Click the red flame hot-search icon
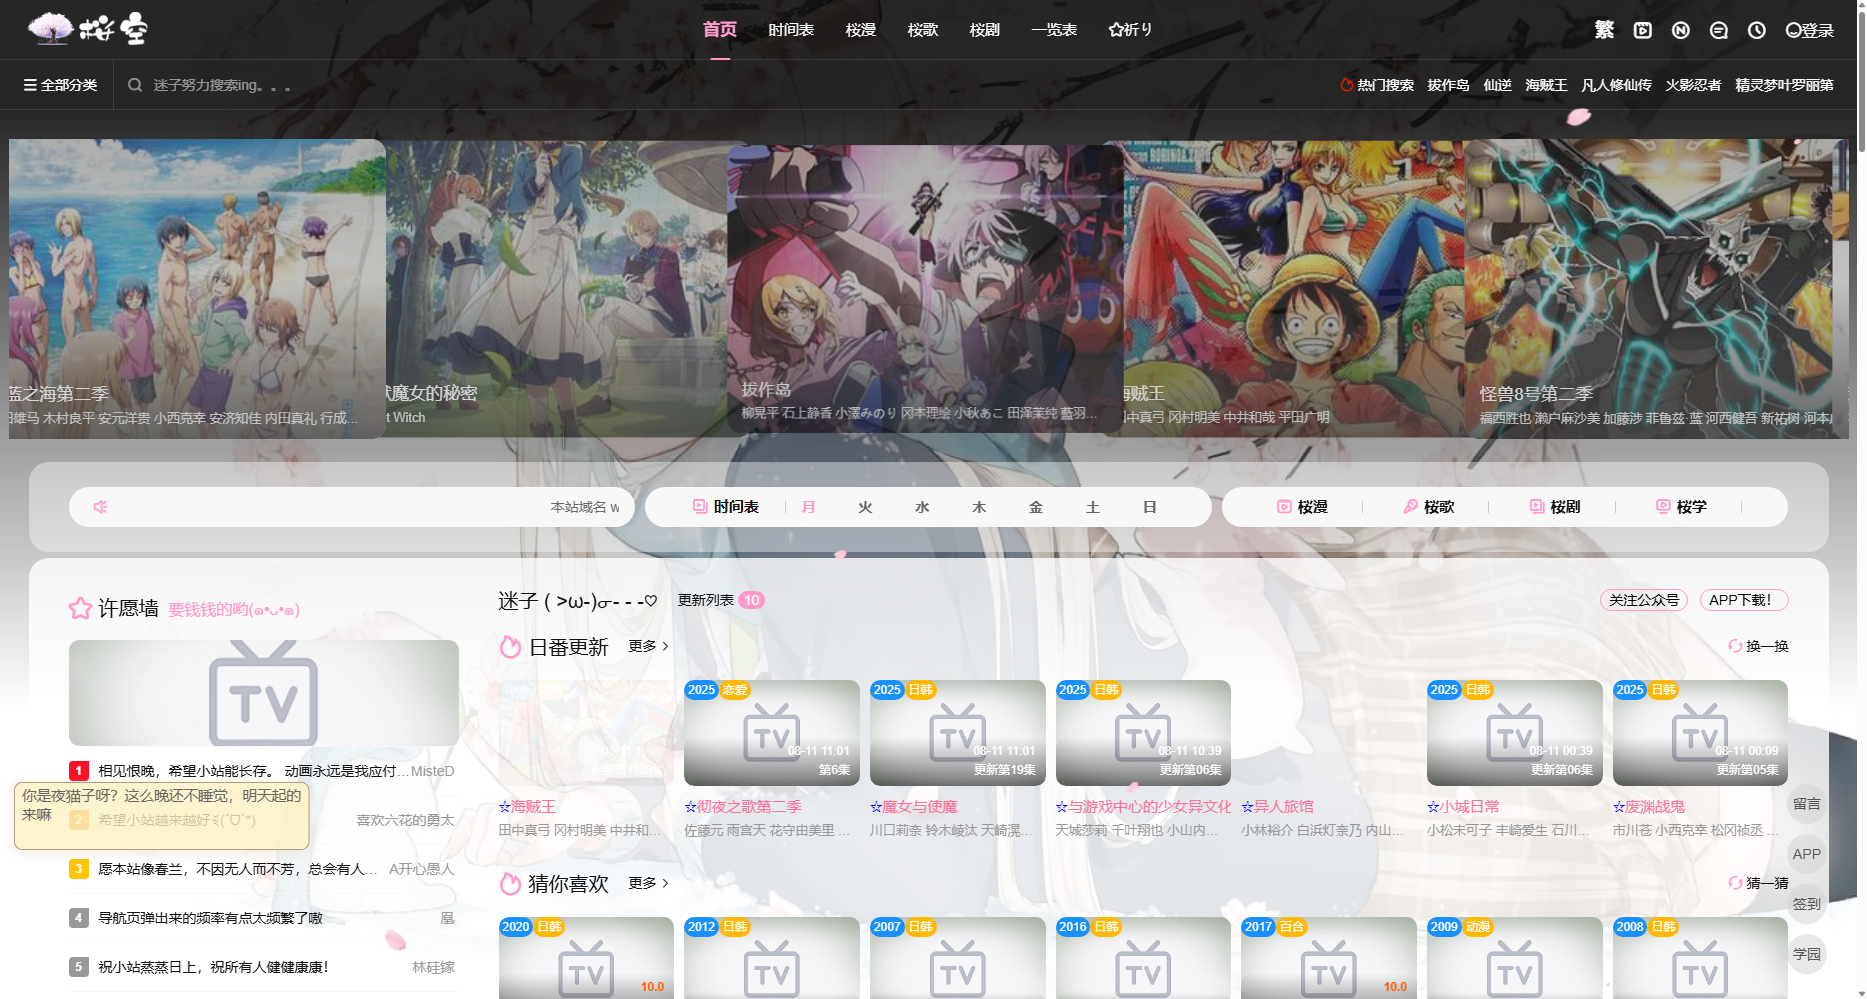The image size is (1867, 999). (x=1346, y=85)
